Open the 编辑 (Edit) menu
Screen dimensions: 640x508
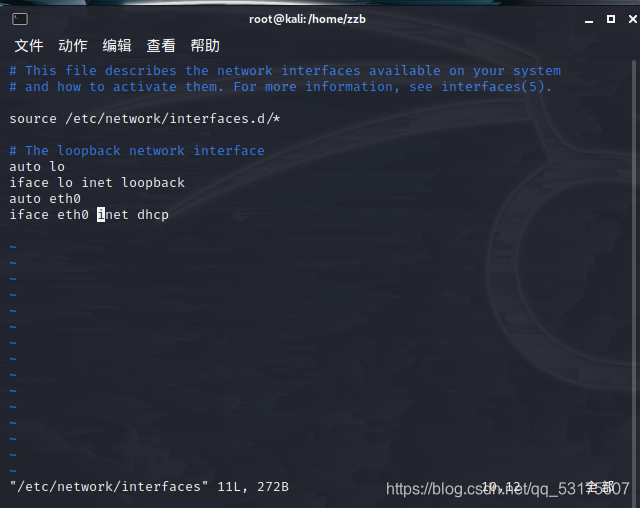click(117, 46)
